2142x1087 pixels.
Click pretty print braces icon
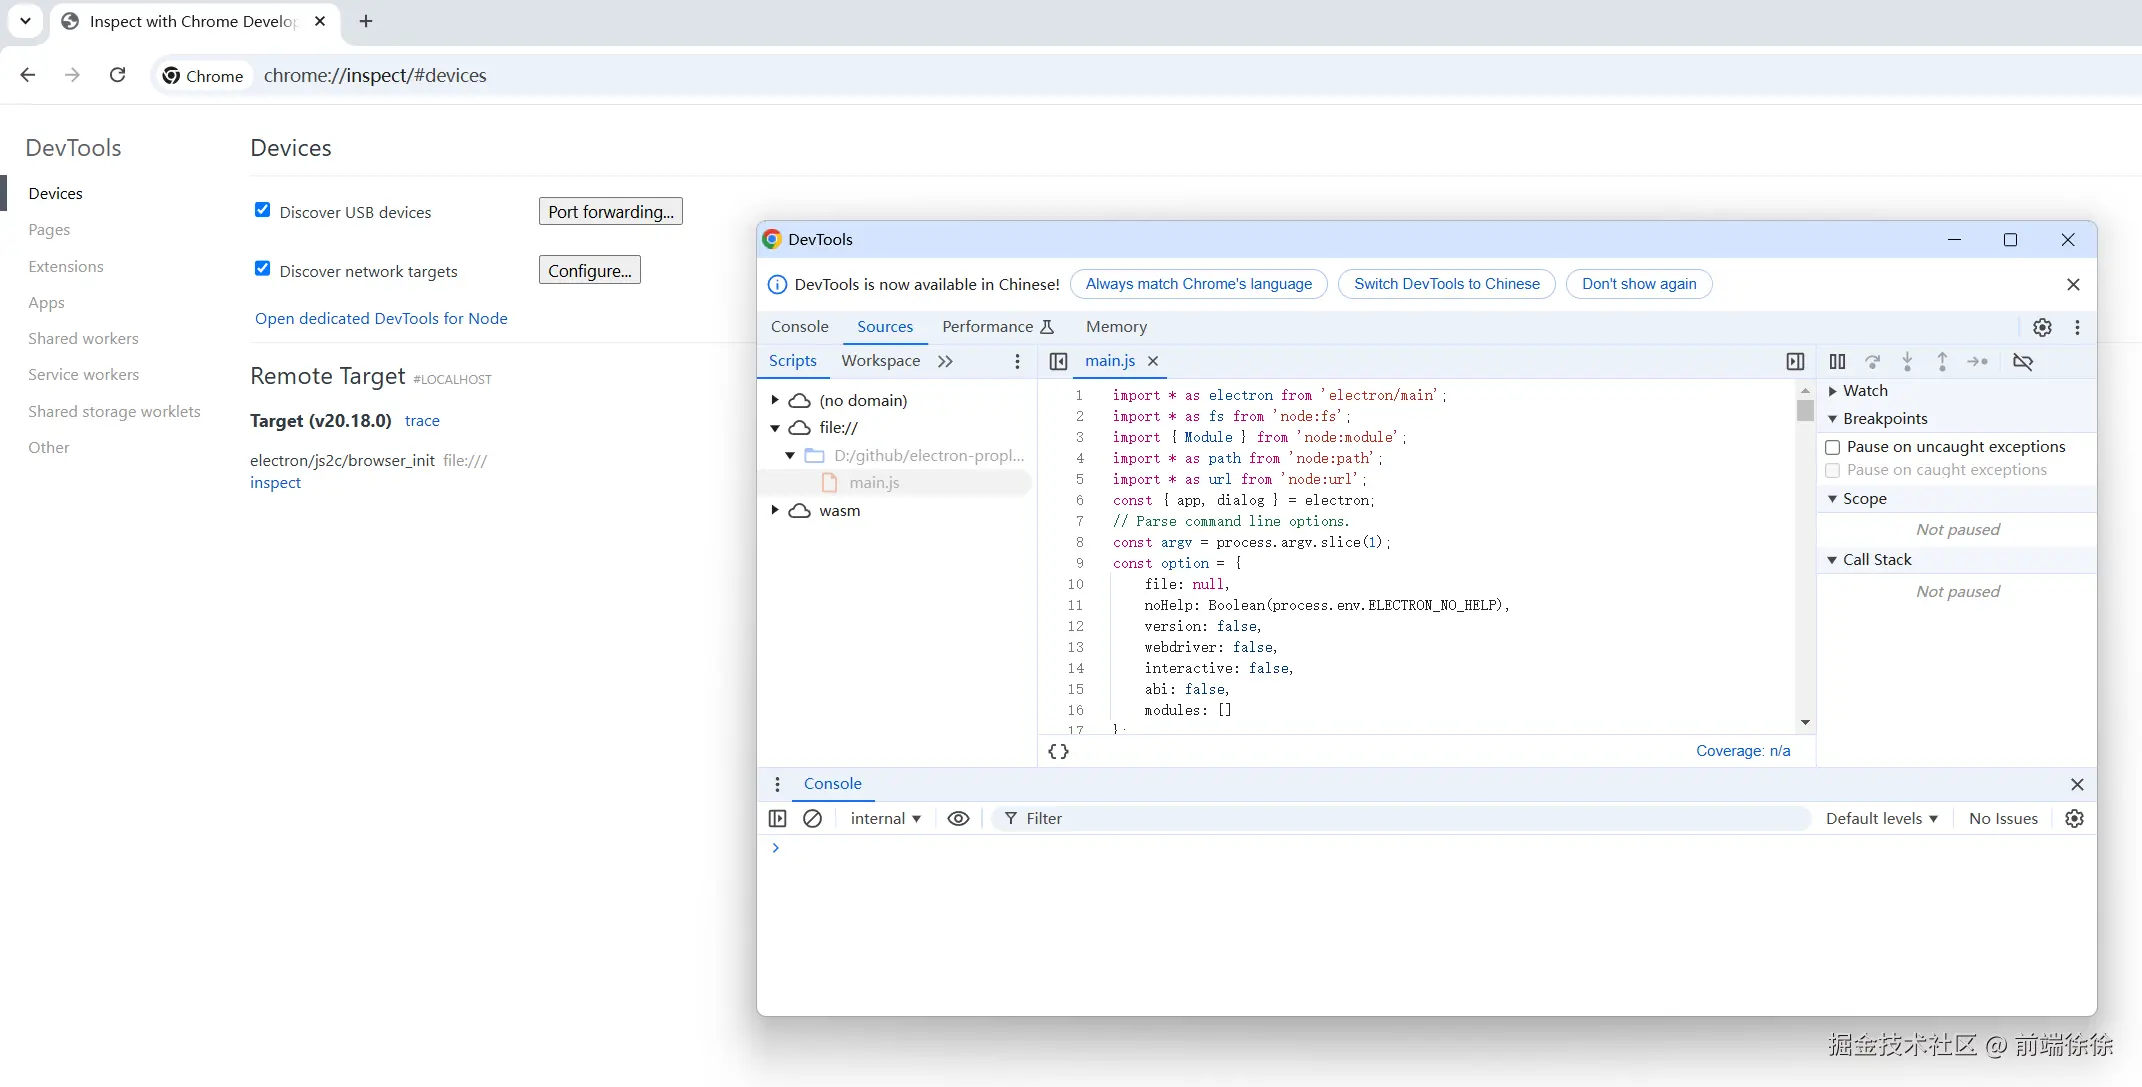(1059, 751)
